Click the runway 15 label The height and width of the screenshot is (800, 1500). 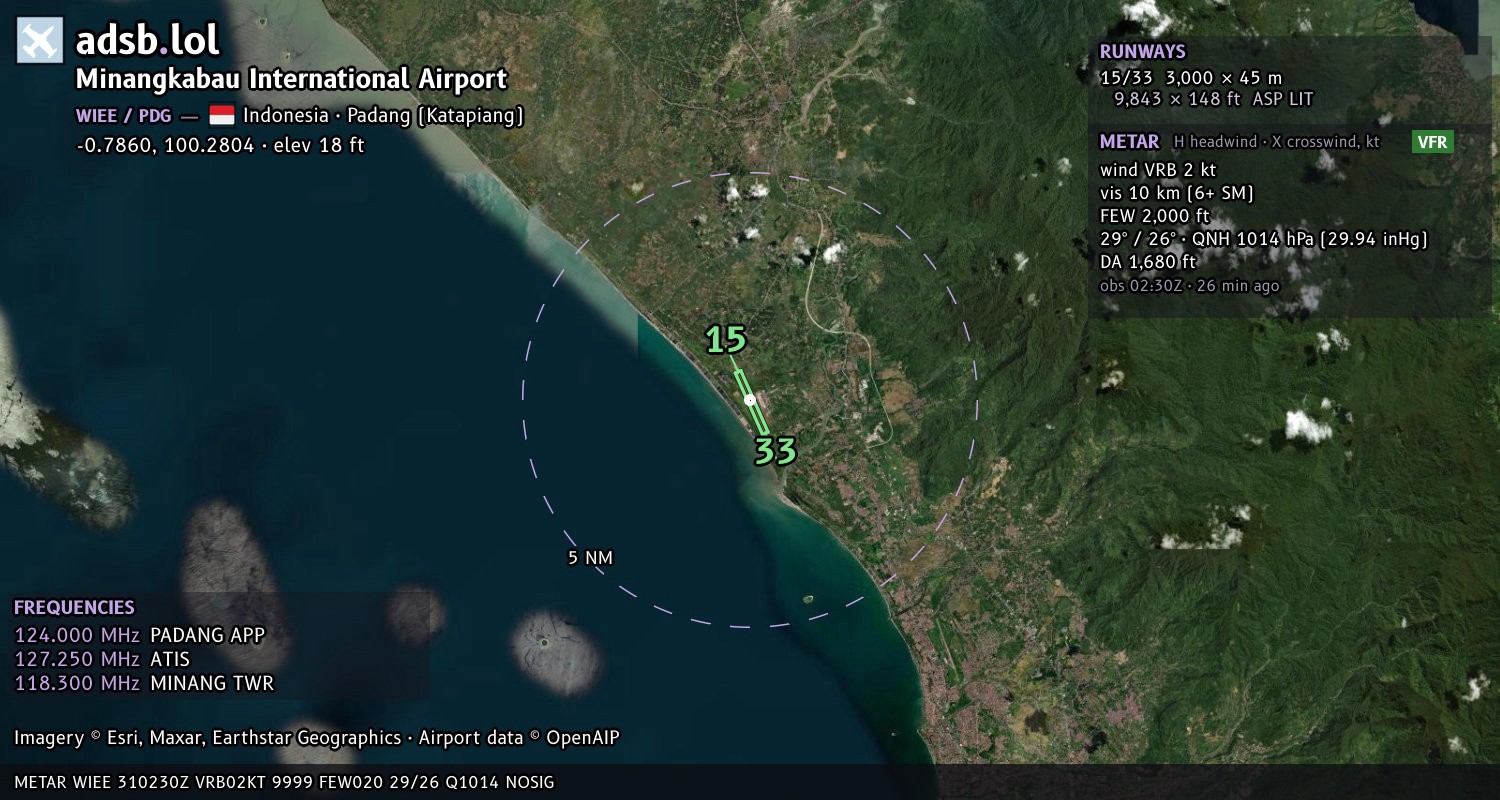(x=726, y=340)
